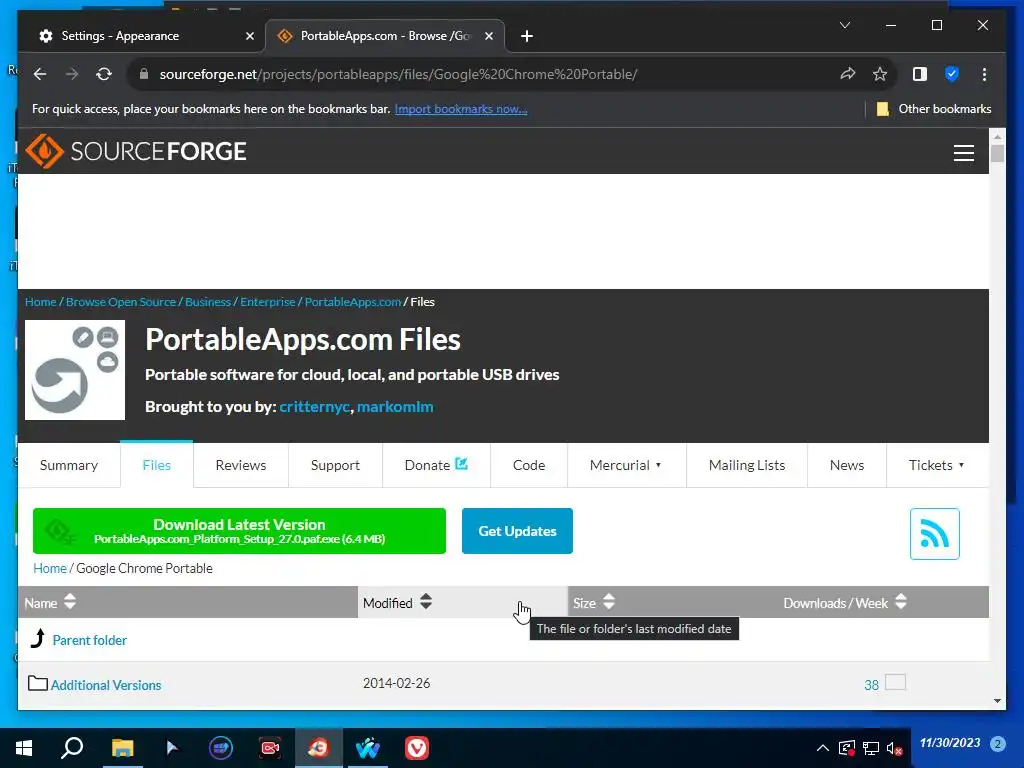View site information via lock icon
The height and width of the screenshot is (768, 1024).
(x=144, y=74)
